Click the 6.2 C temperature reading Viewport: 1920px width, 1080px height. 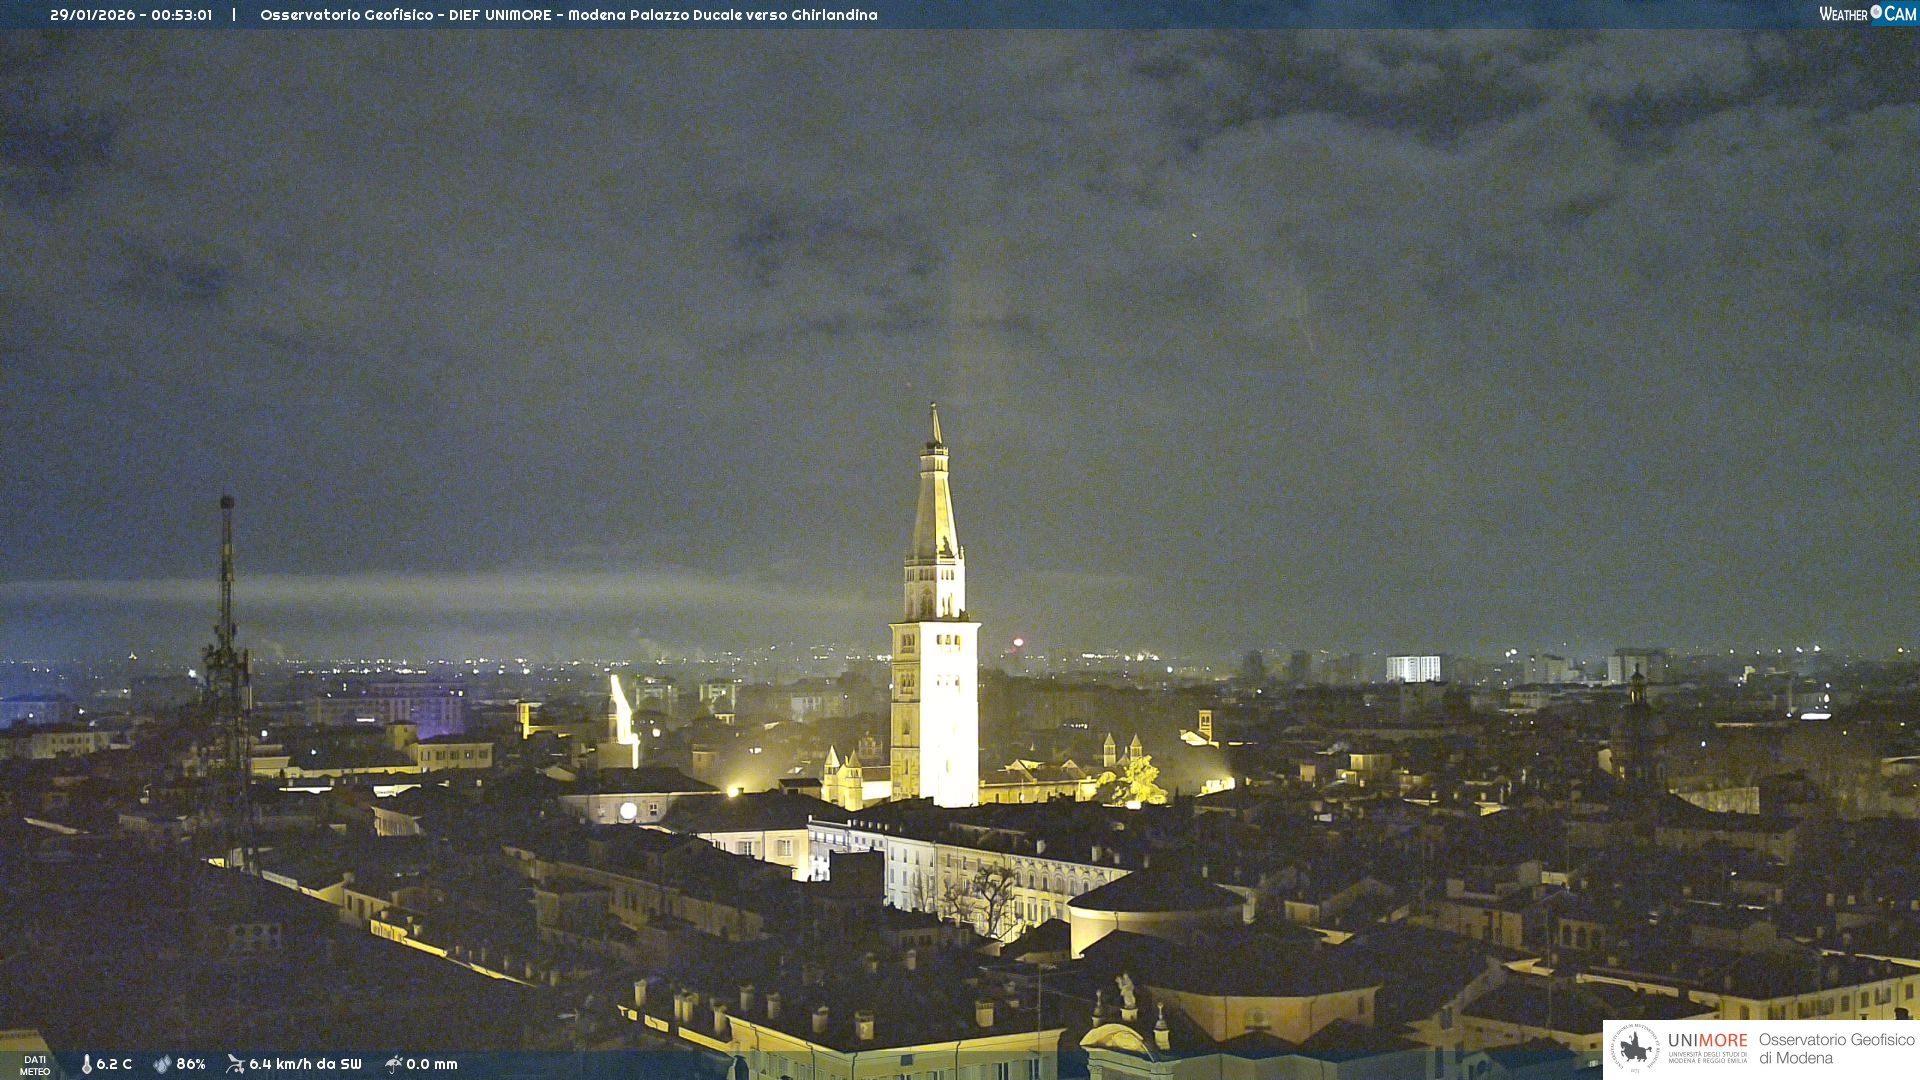[x=114, y=1064]
